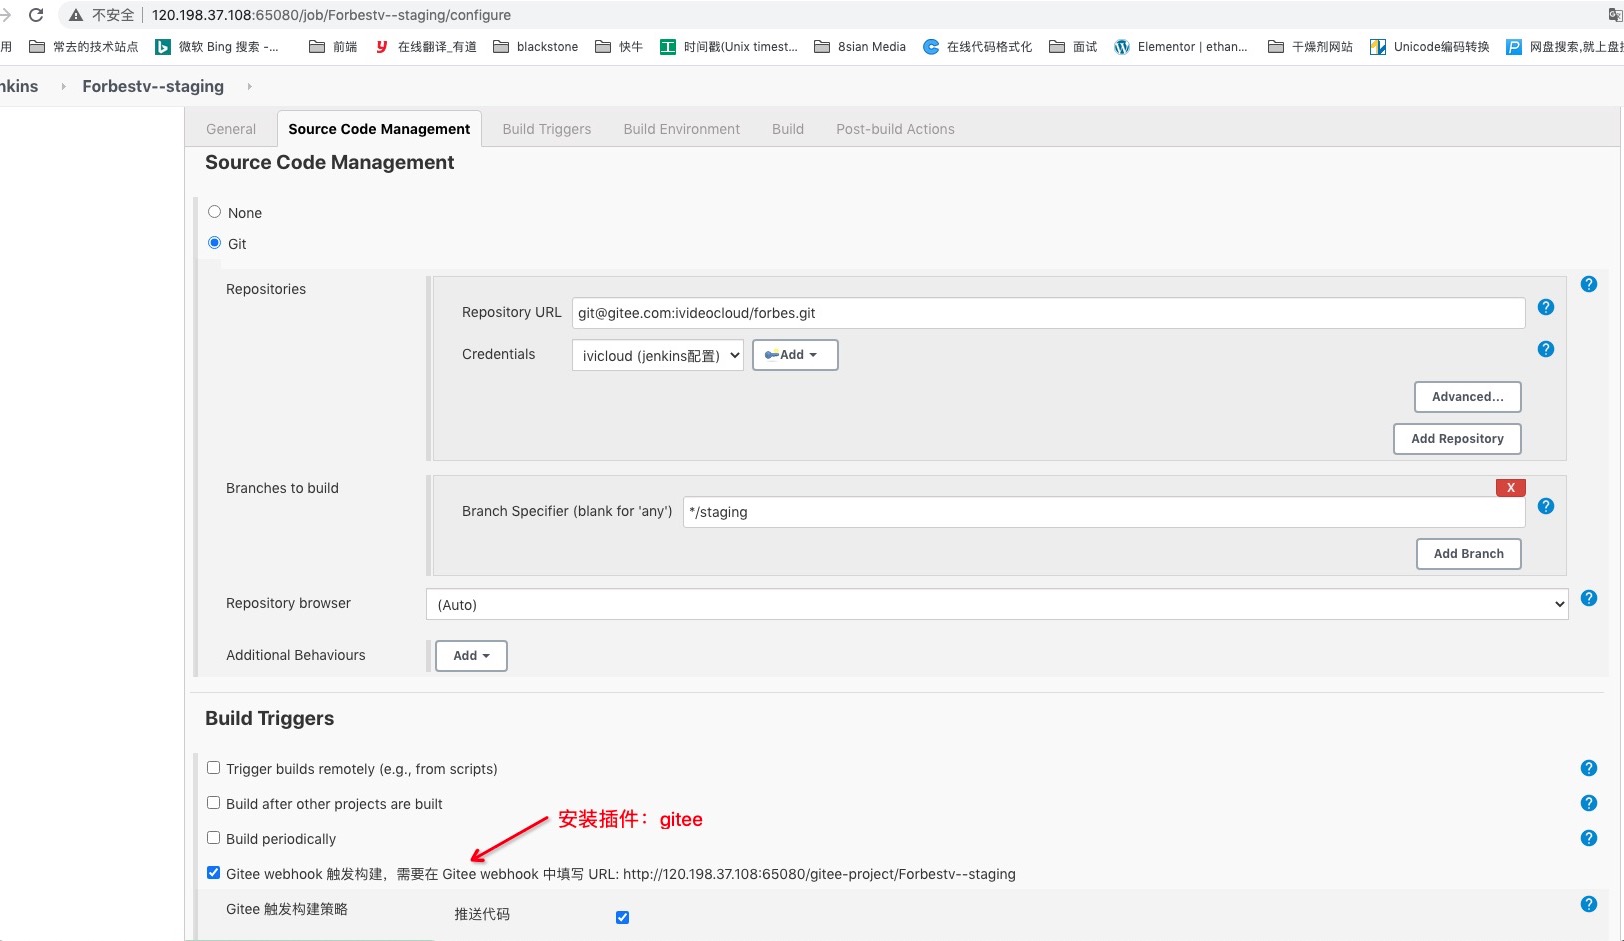Viewport: 1624px width, 941px height.
Task: Click the Repository URL input field
Action: click(x=1048, y=313)
